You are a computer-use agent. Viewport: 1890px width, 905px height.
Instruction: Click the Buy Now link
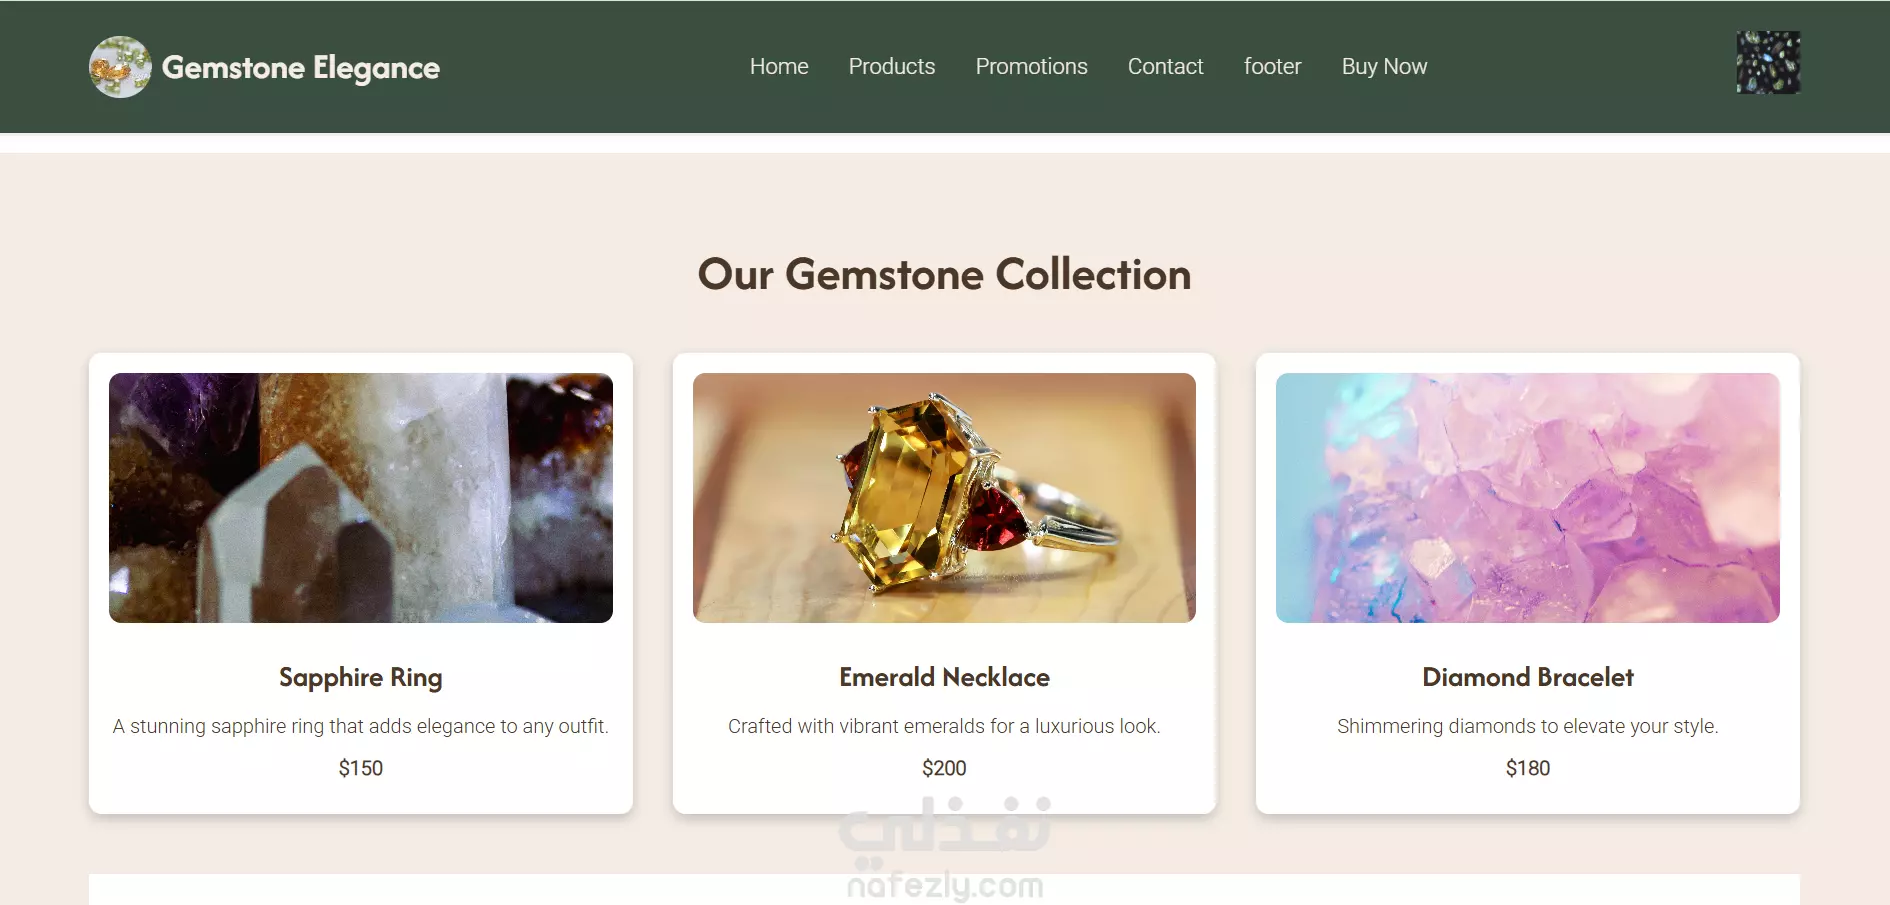[1384, 66]
